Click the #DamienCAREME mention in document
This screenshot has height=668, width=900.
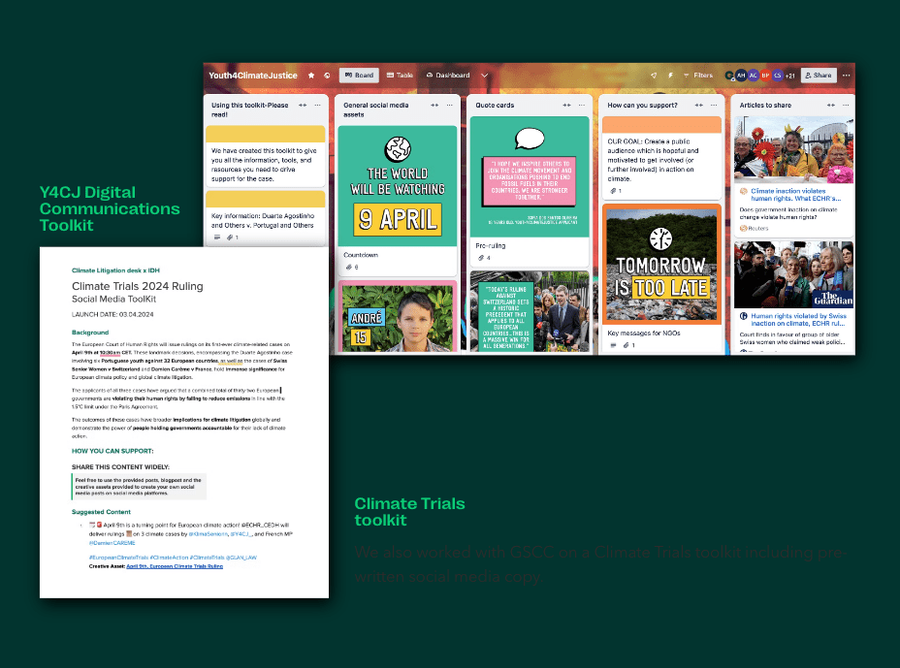point(112,542)
